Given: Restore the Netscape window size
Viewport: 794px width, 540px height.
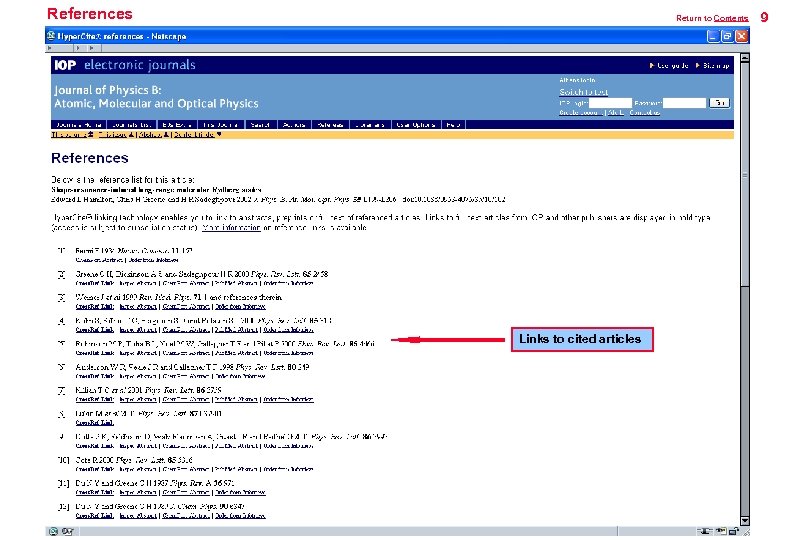Looking at the screenshot, I should tap(727, 36).
